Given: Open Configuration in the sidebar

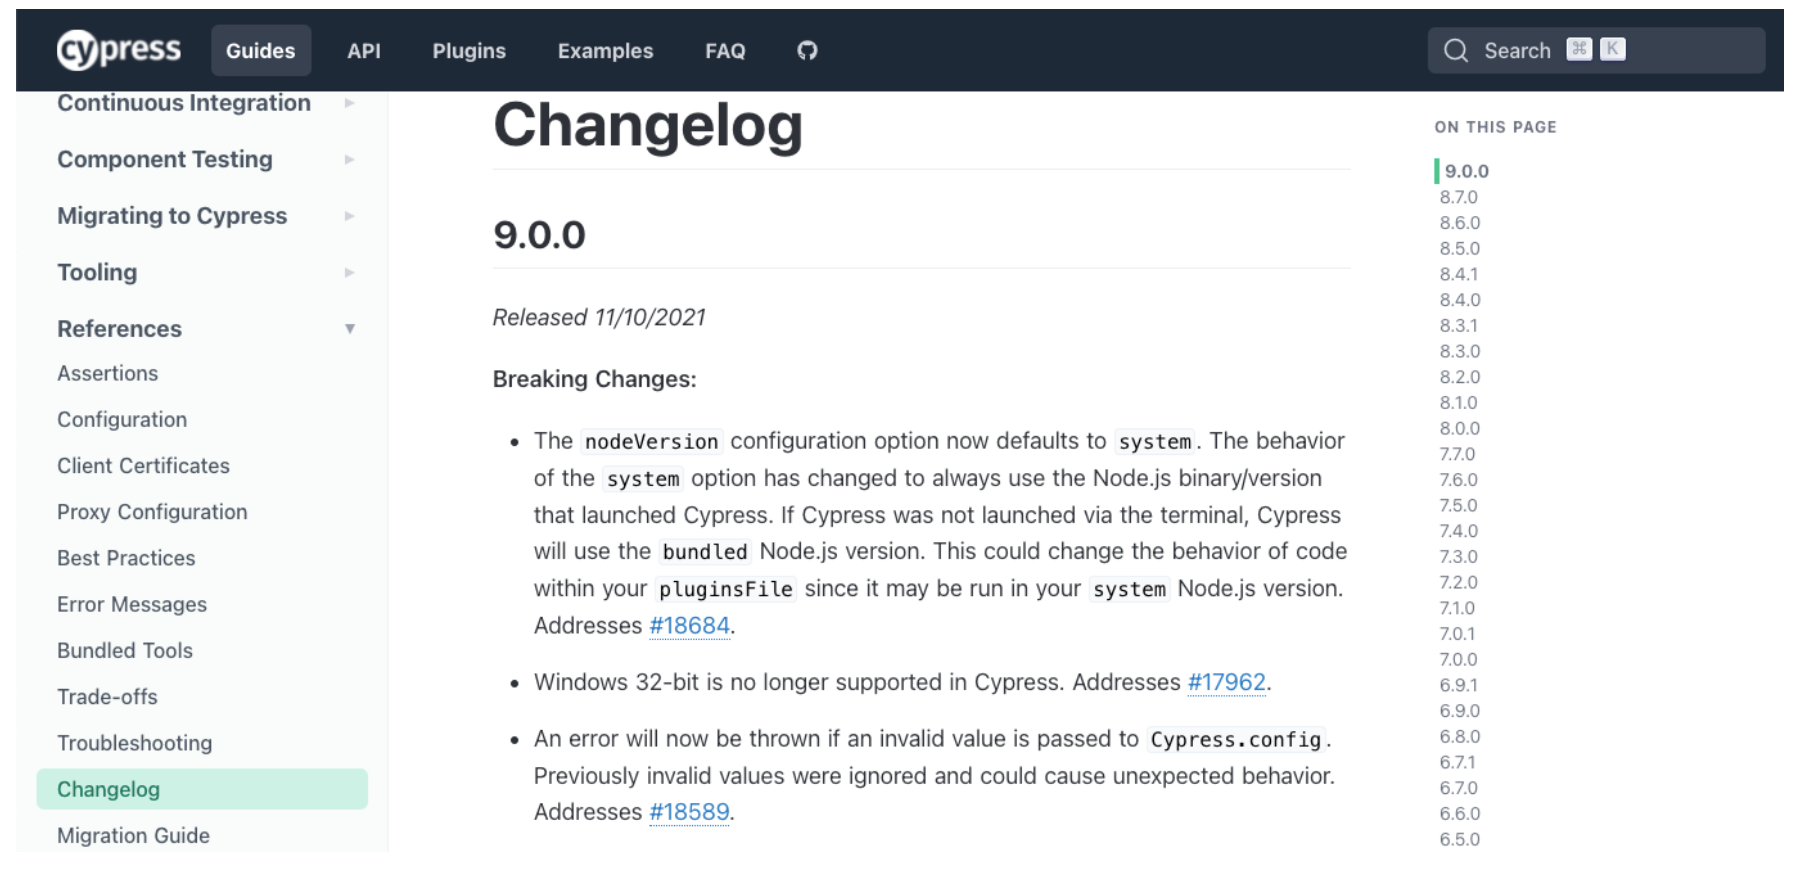Looking at the screenshot, I should coord(122,420).
